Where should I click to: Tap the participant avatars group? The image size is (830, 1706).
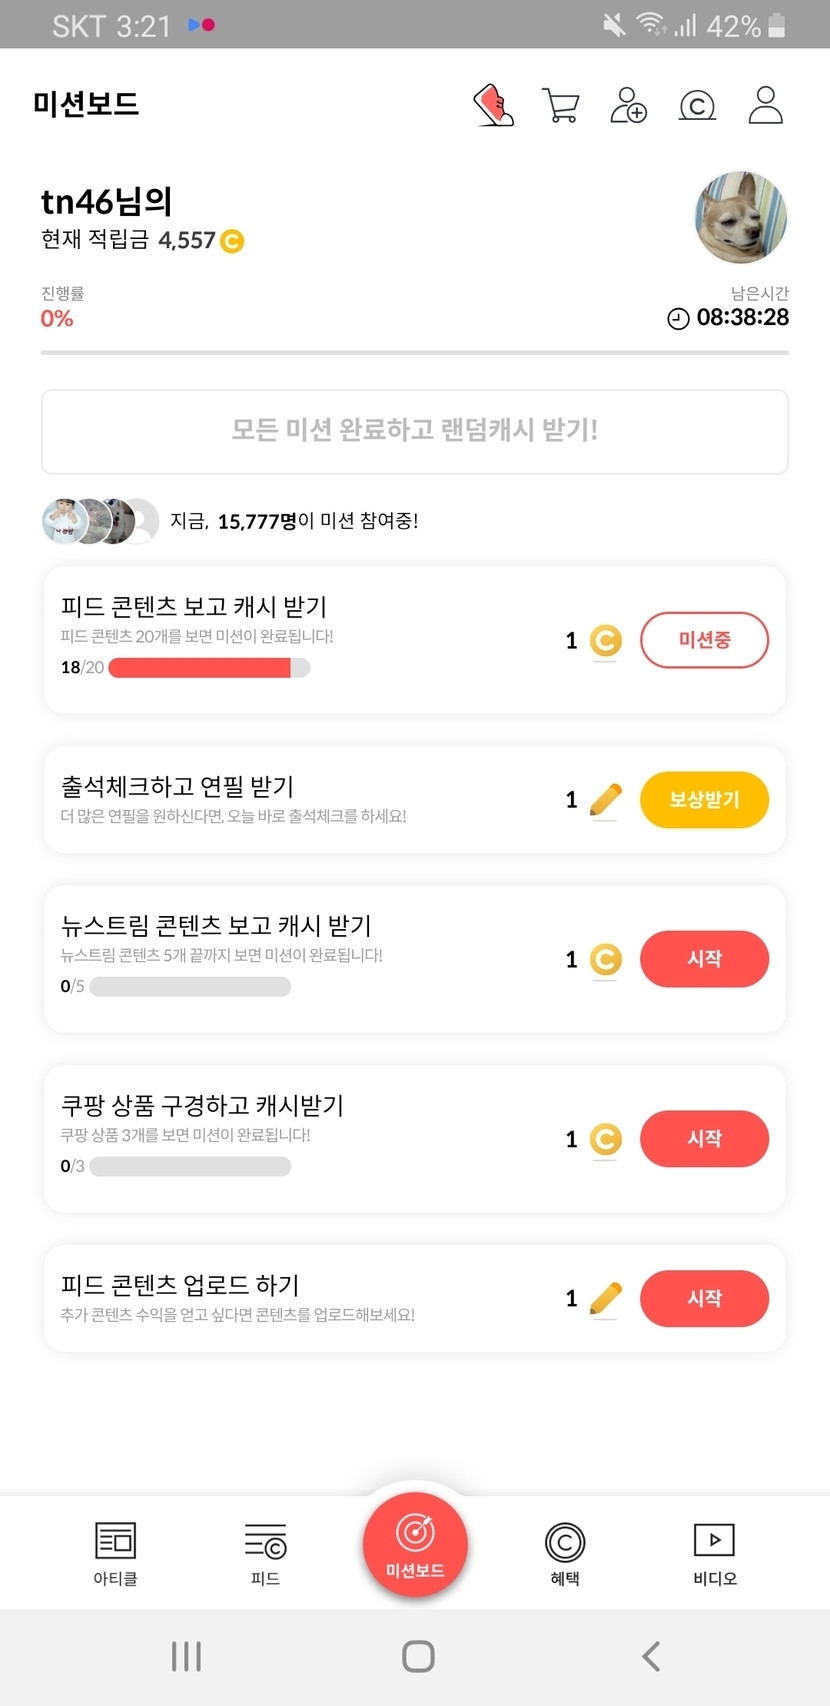(x=100, y=521)
